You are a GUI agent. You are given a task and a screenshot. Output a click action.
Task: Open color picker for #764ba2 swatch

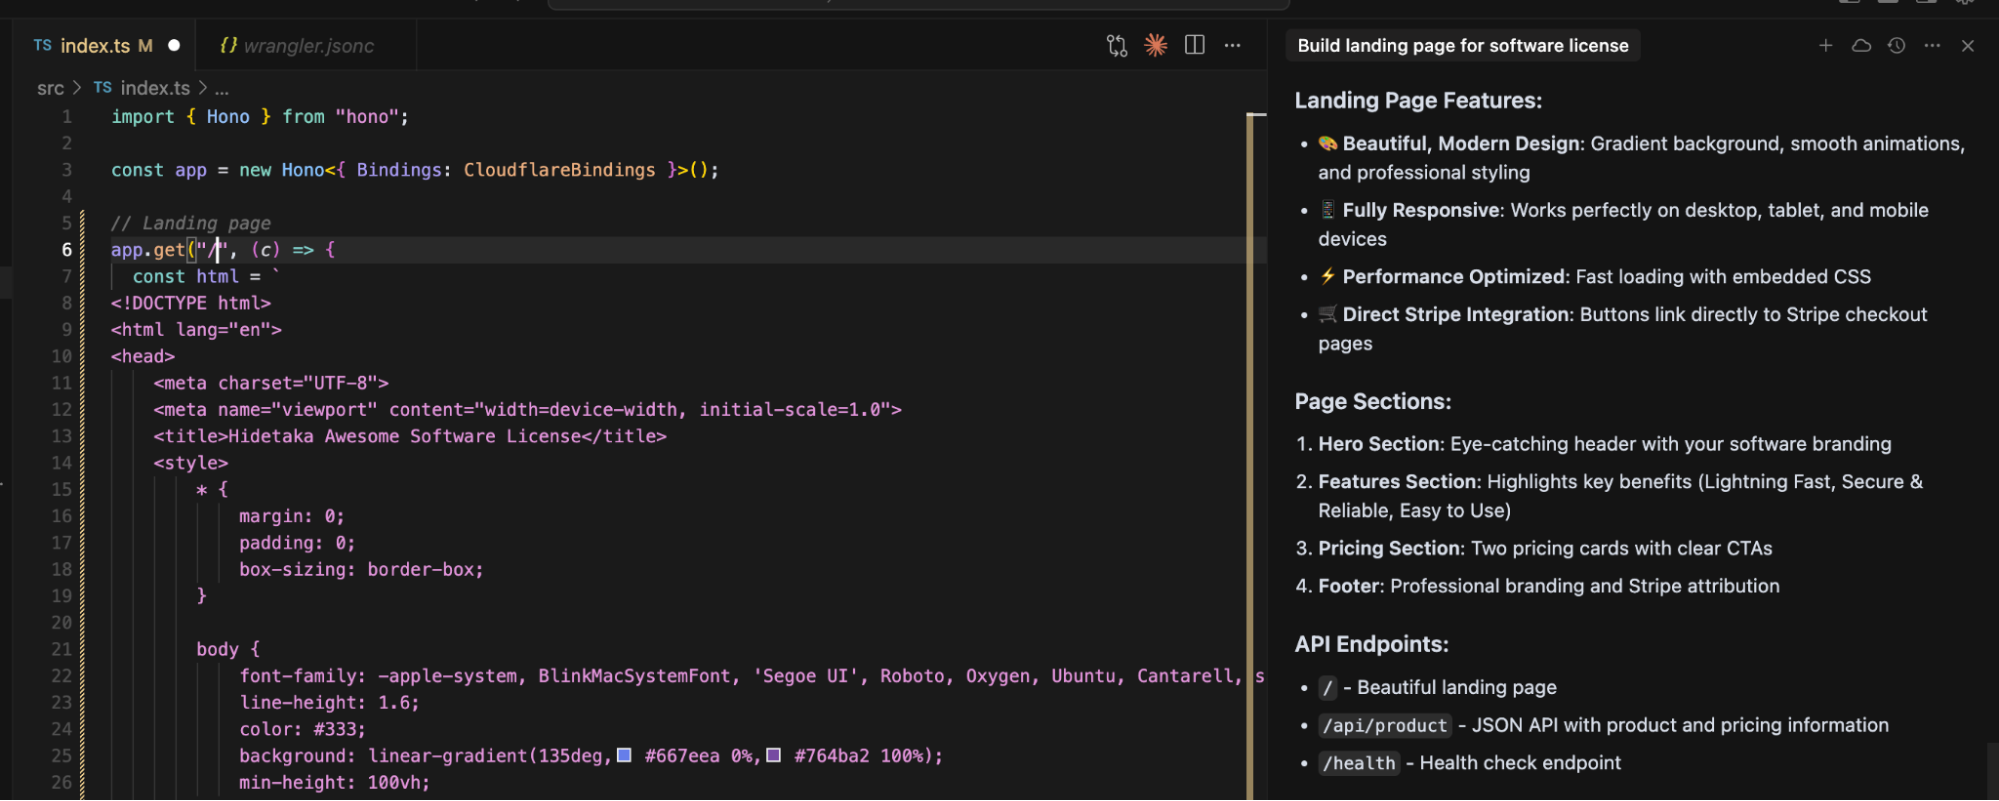tap(773, 755)
